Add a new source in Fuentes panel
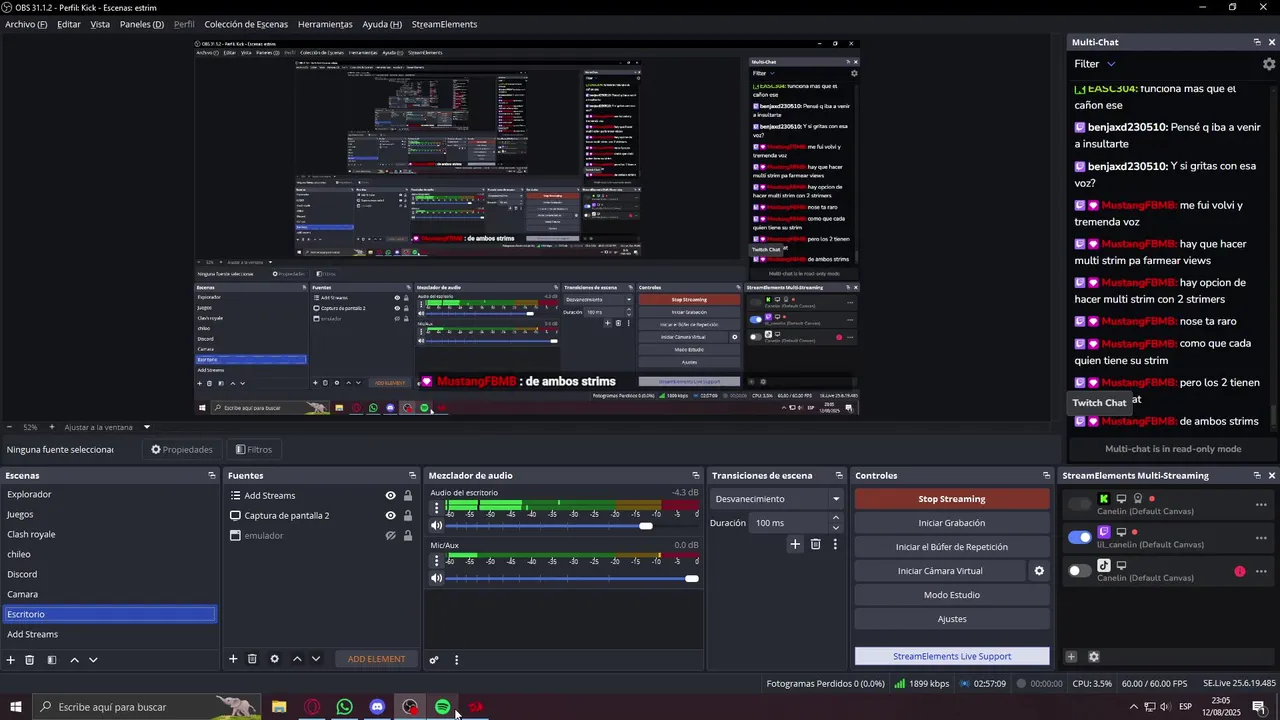This screenshot has height=720, width=1280. coord(233,659)
